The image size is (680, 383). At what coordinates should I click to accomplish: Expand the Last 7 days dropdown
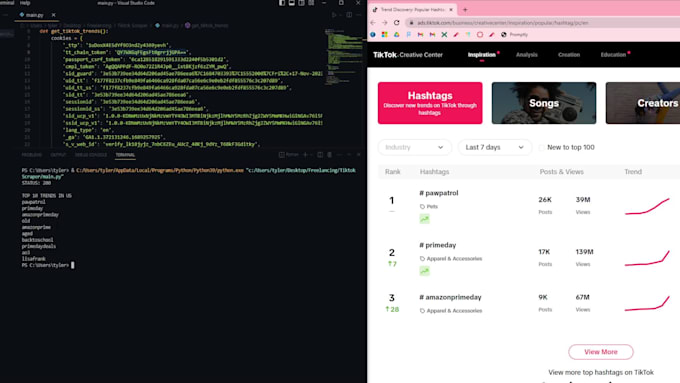click(494, 147)
